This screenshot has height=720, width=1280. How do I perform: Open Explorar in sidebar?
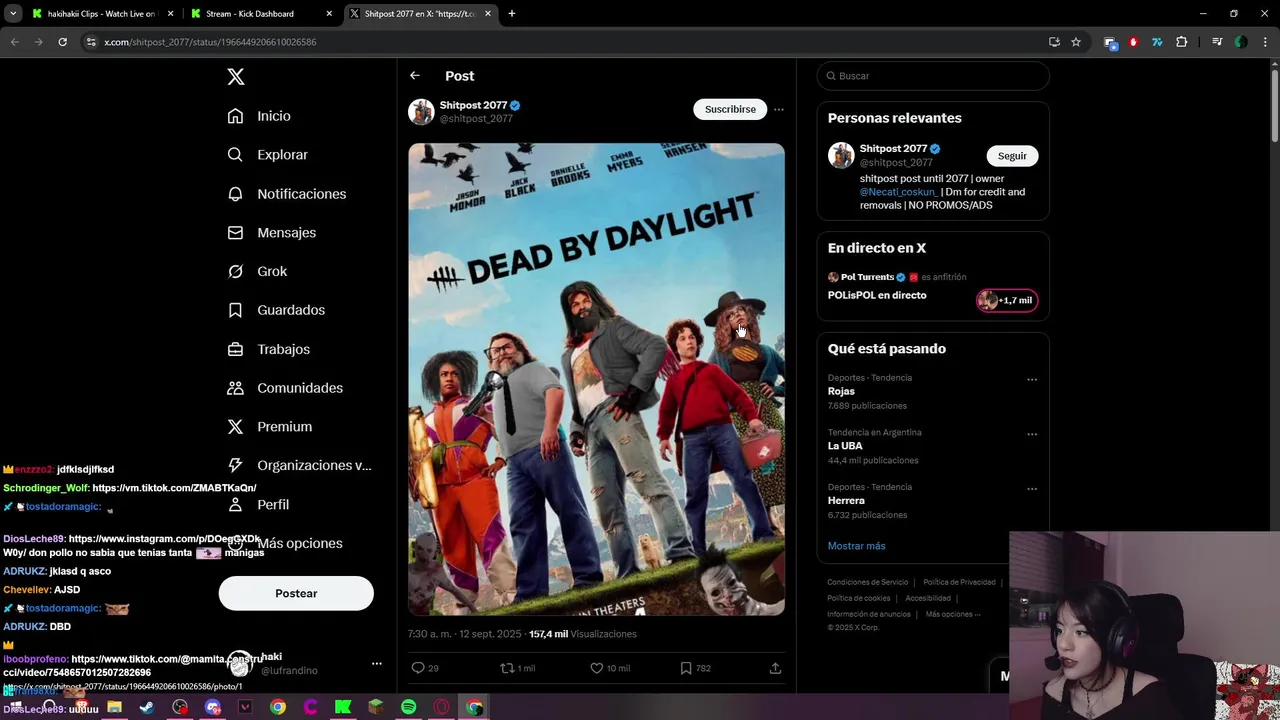(267, 155)
